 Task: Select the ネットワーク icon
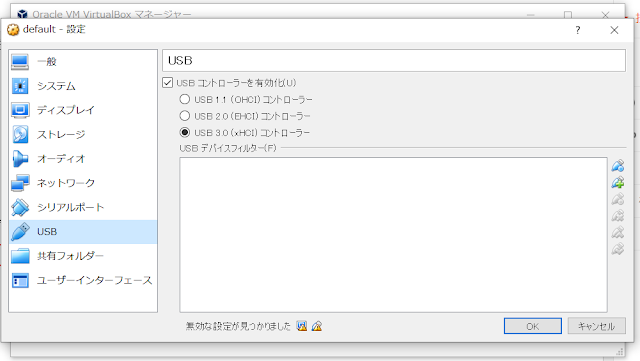point(20,183)
